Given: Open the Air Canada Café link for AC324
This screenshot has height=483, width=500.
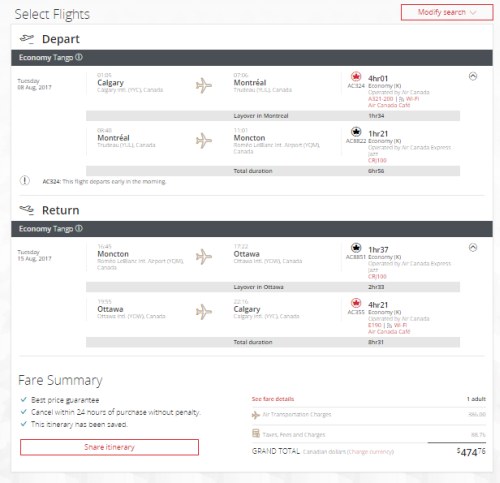Looking at the screenshot, I should pyautogui.click(x=389, y=105).
